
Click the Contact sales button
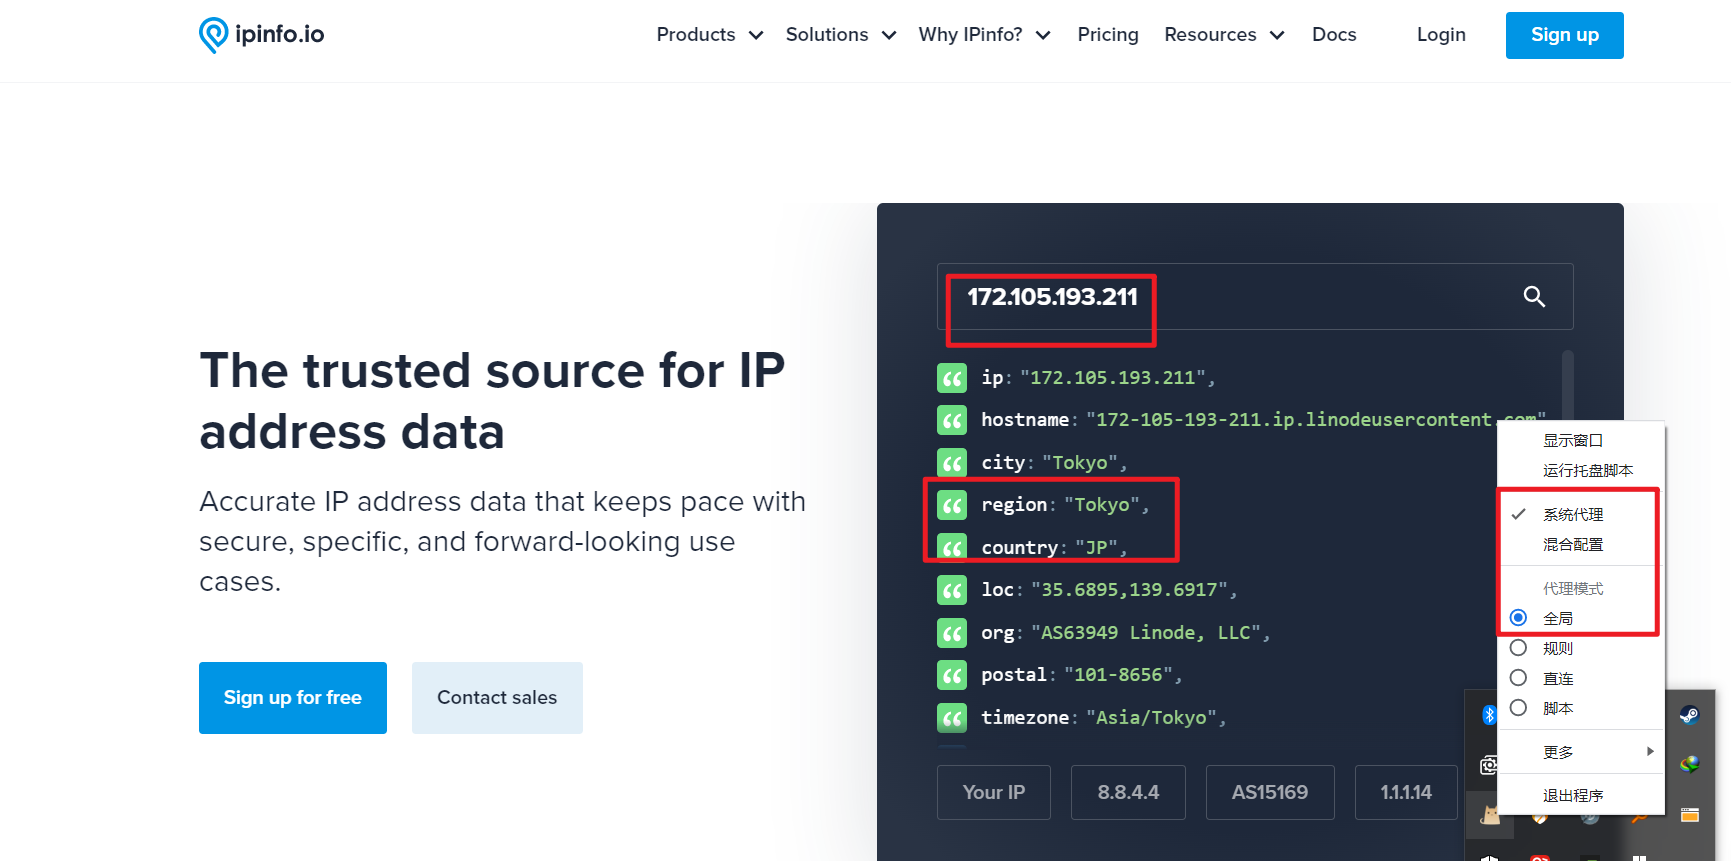497,698
